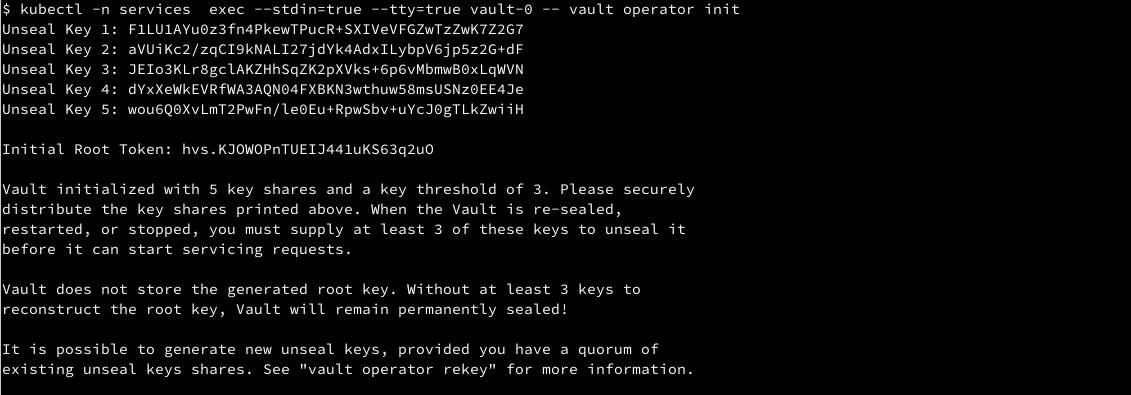Click the 'Vault initialized with 5 key shares' line
The width and height of the screenshot is (1131, 395).
[x=348, y=190]
